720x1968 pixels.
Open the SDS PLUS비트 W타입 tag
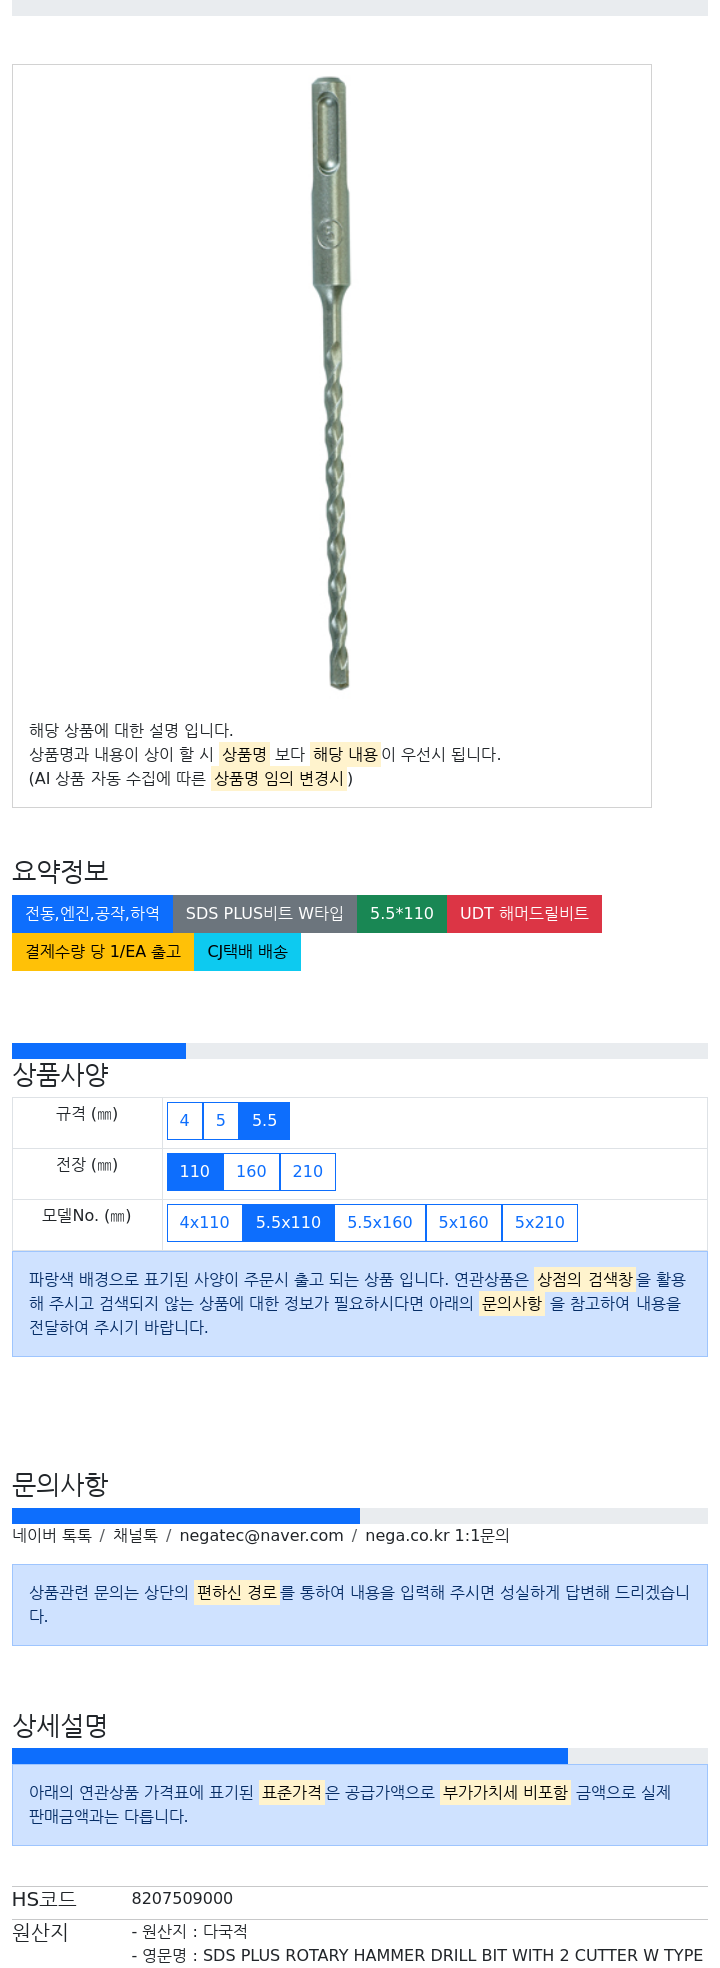pos(265,914)
